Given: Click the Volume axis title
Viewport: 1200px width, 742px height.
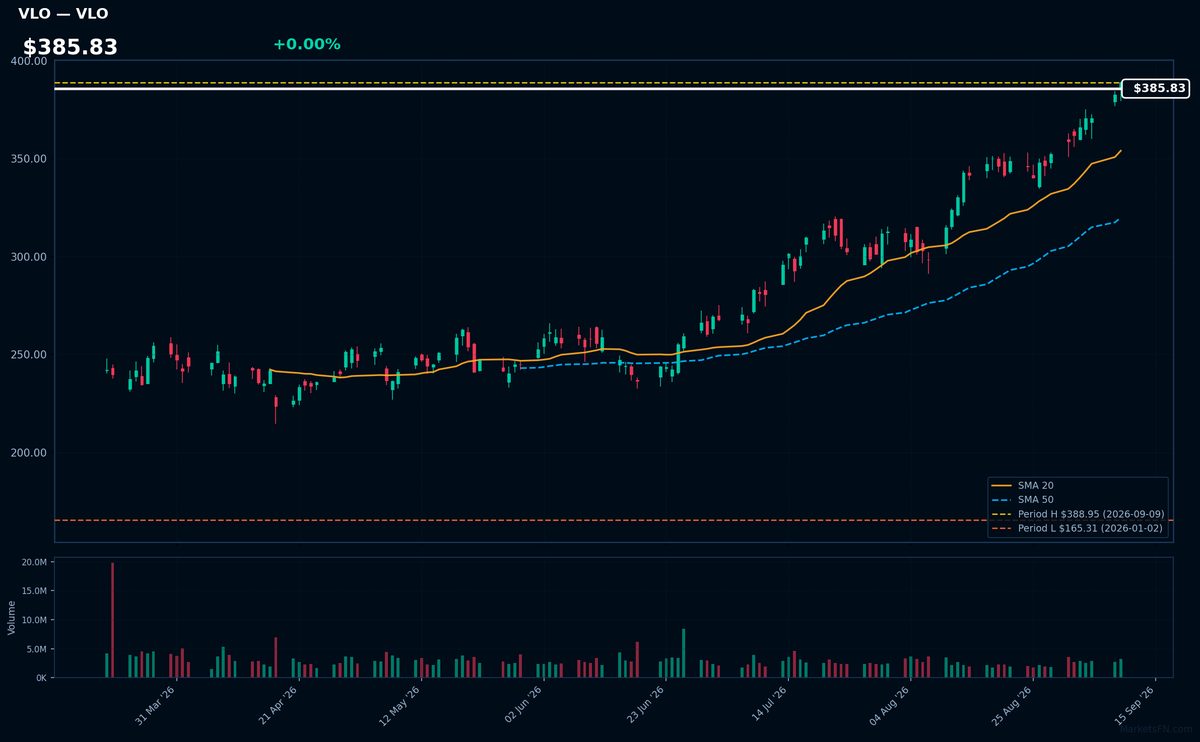Looking at the screenshot, I should tap(12, 618).
